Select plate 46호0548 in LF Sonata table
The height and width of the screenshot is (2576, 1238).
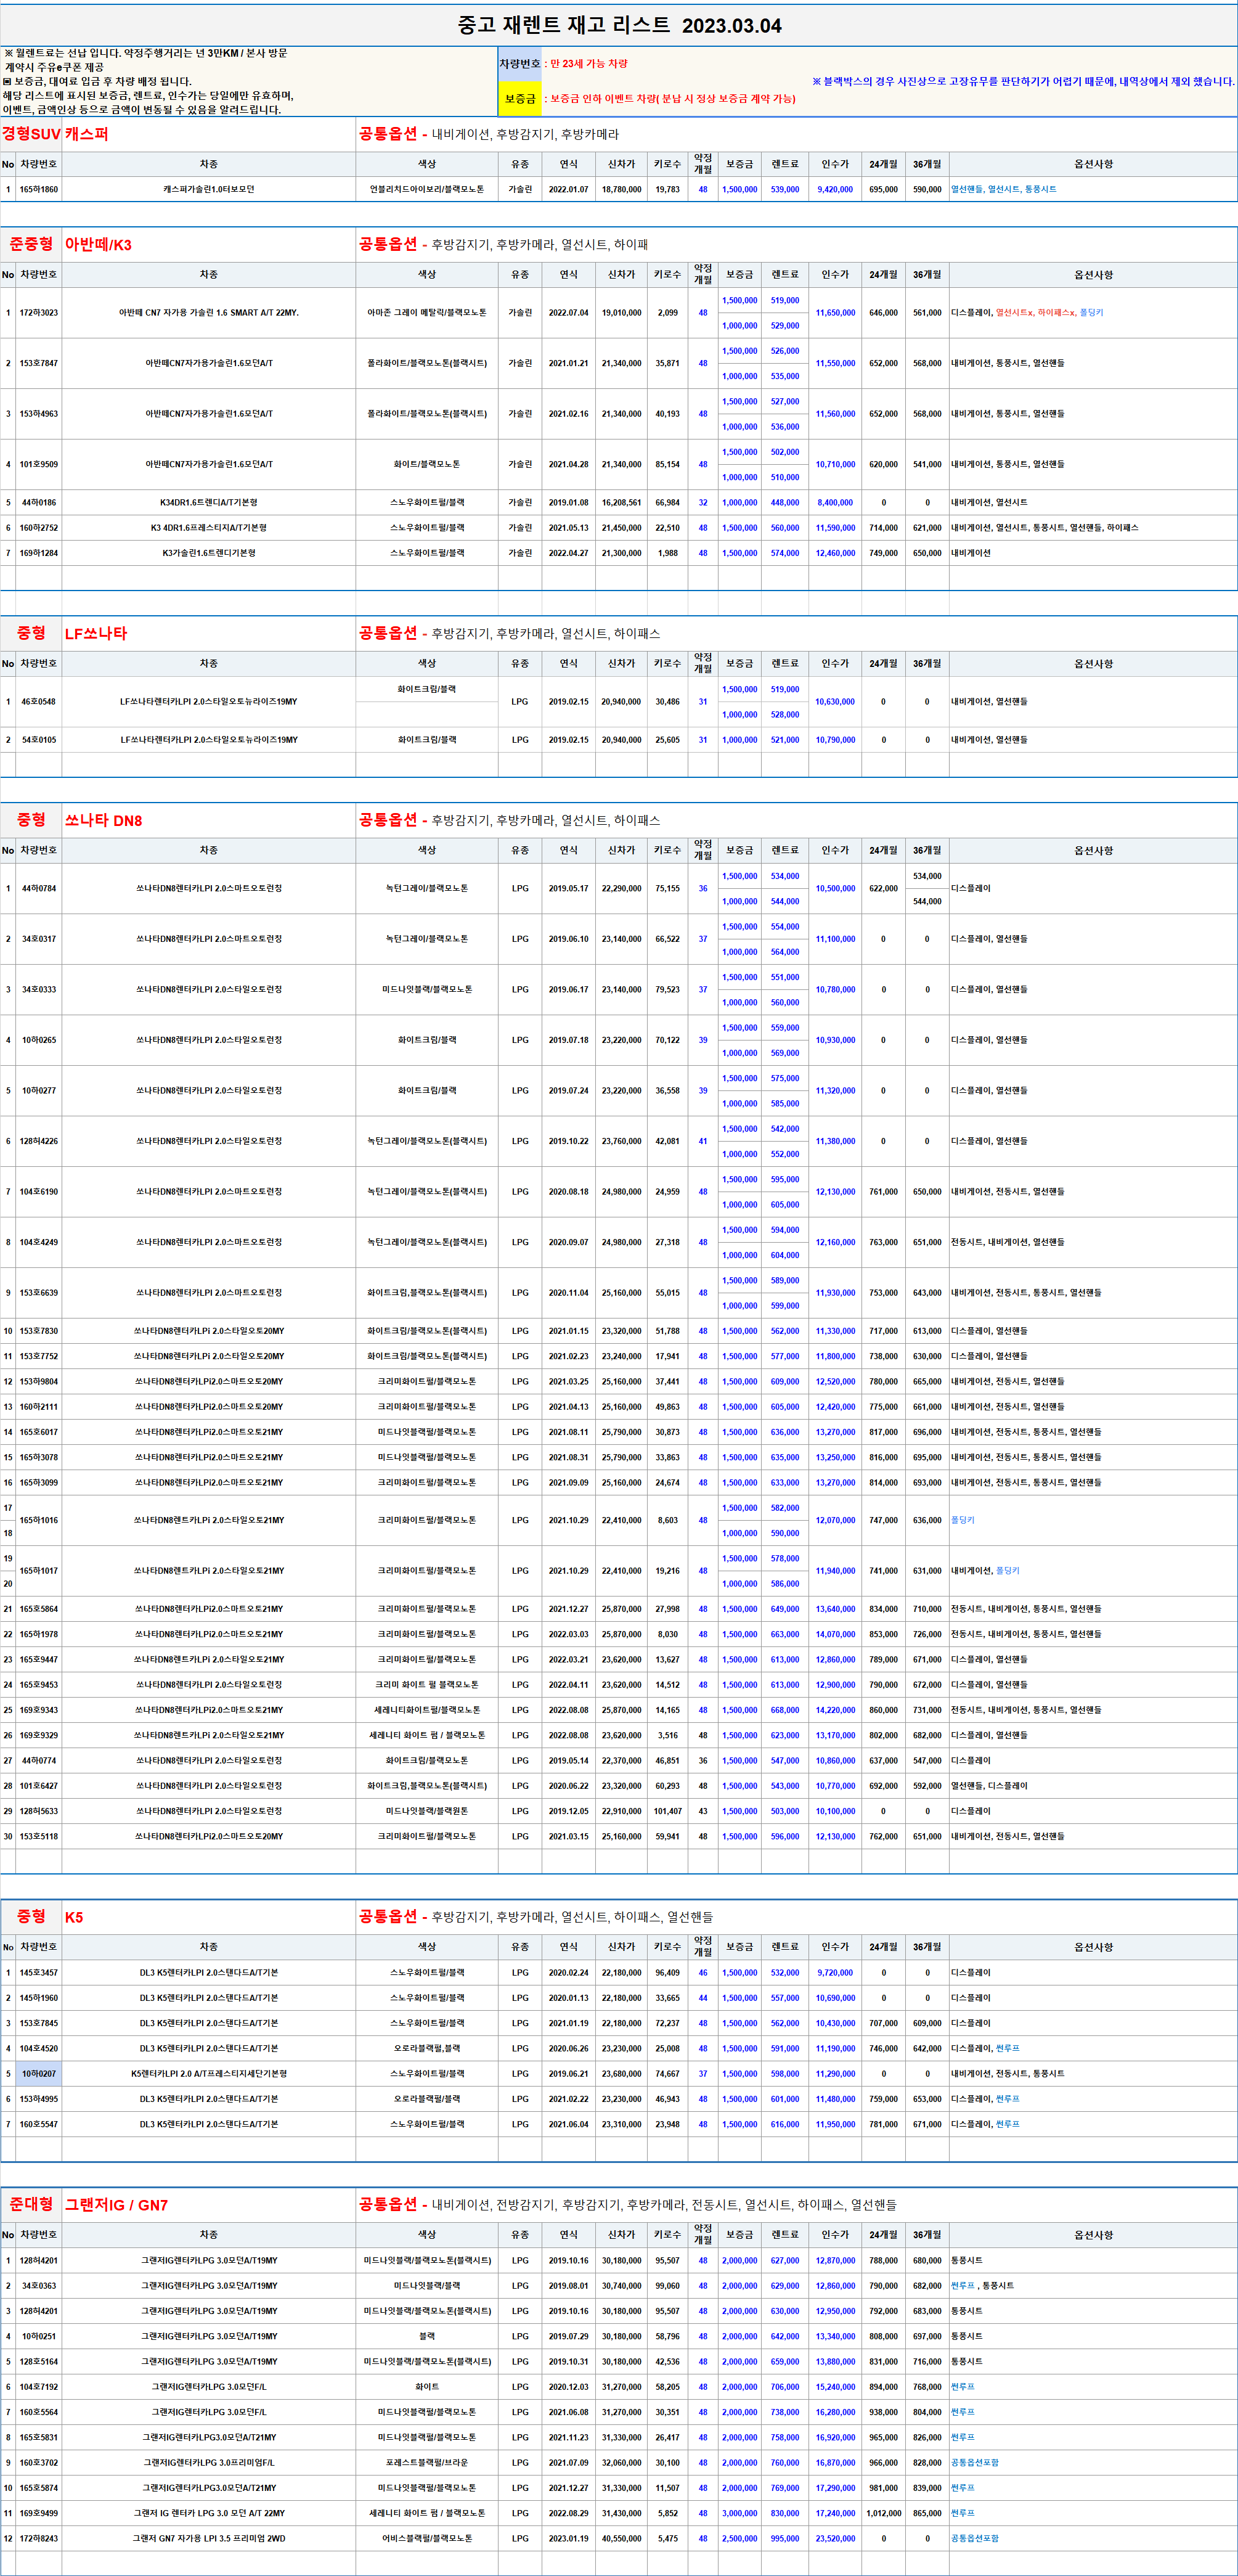click(39, 702)
